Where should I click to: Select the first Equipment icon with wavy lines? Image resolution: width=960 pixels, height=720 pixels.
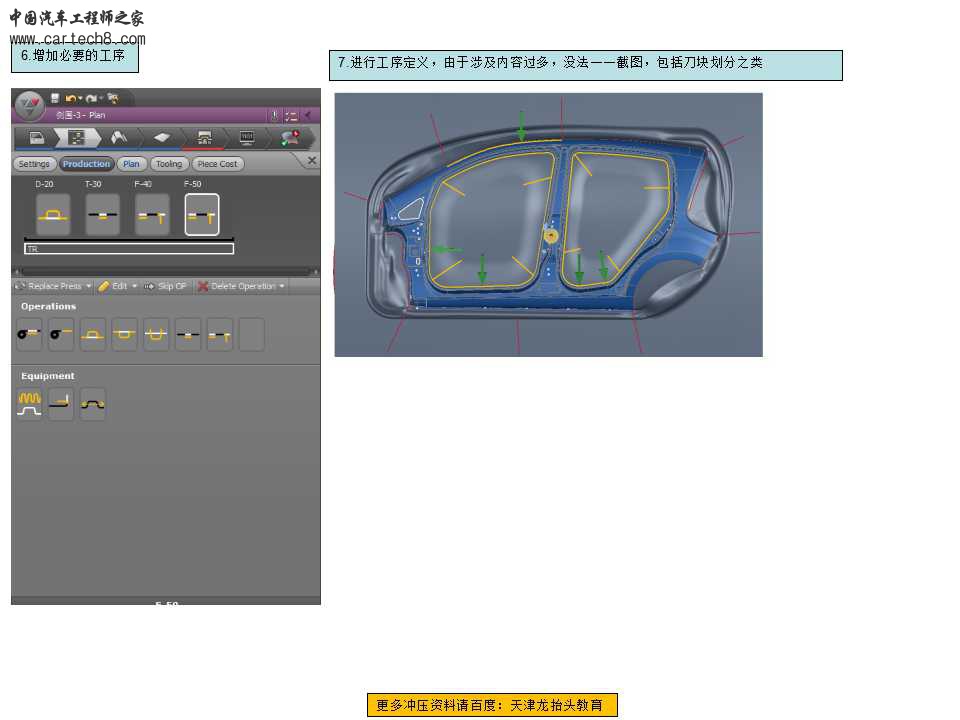(29, 404)
